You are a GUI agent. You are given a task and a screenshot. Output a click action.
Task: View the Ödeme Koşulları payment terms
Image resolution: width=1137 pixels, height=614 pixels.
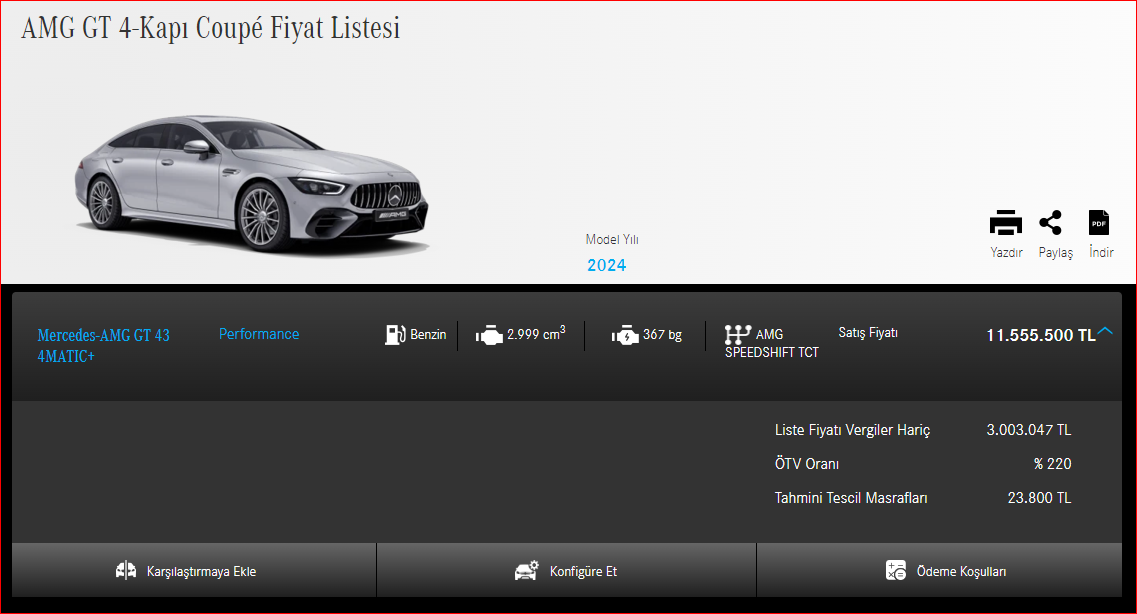click(x=939, y=571)
